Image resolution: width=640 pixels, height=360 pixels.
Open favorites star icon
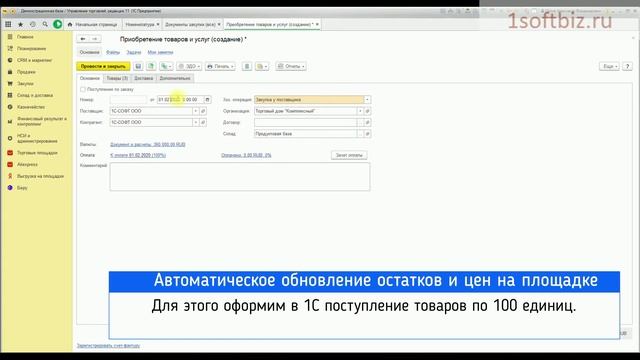coord(20,24)
